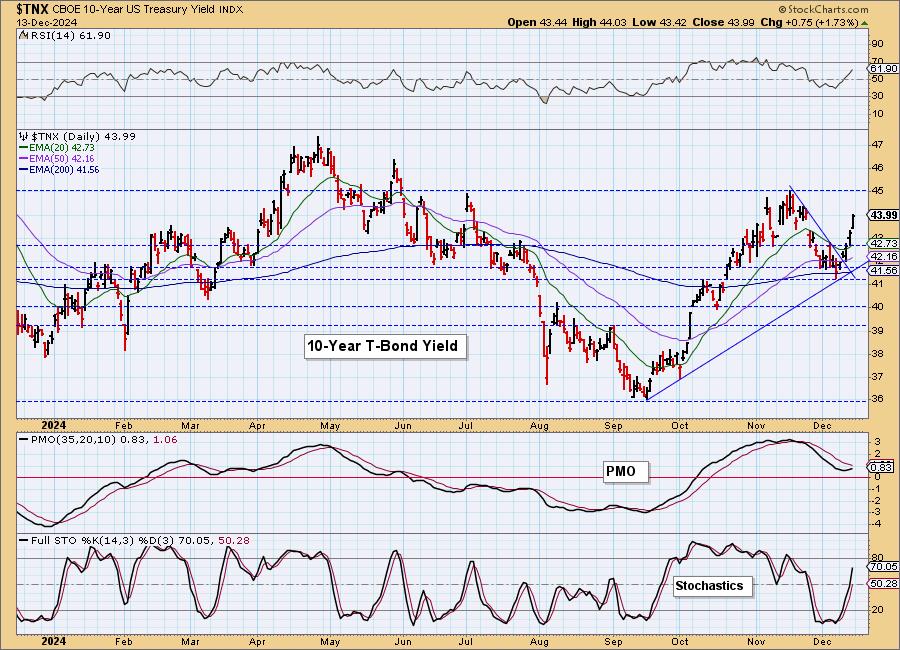The width and height of the screenshot is (900, 650).
Task: Click the black line icon beside Full STO
Action: [x=24, y=541]
